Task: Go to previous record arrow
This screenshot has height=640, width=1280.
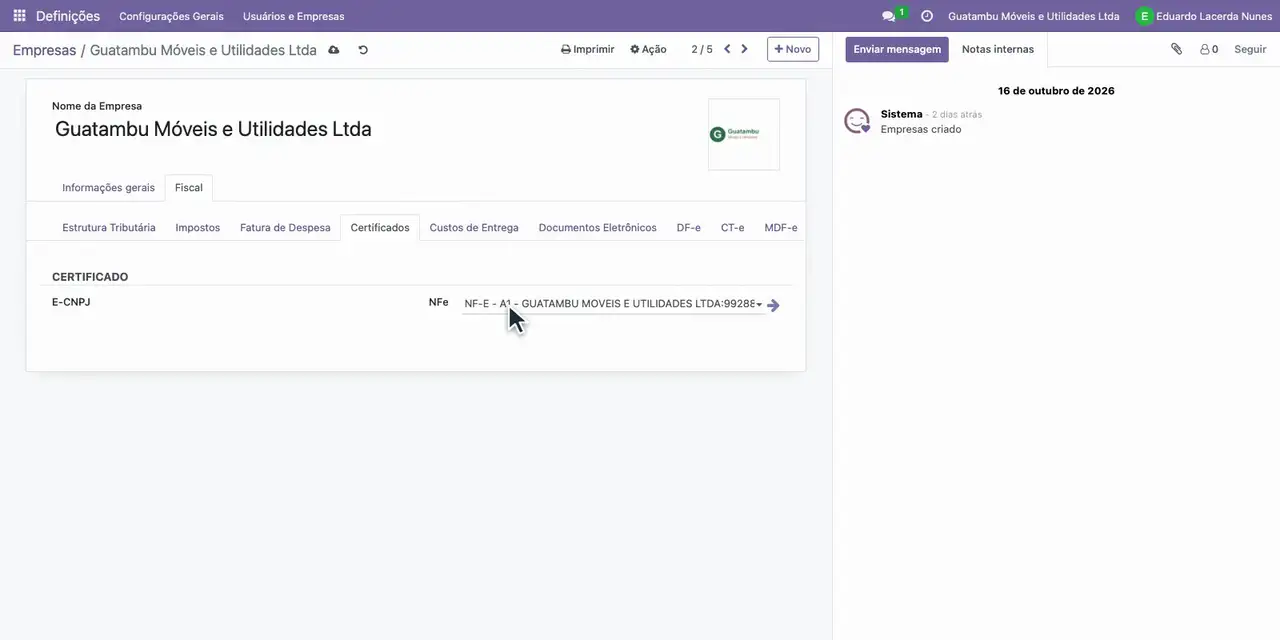Action: click(x=727, y=49)
